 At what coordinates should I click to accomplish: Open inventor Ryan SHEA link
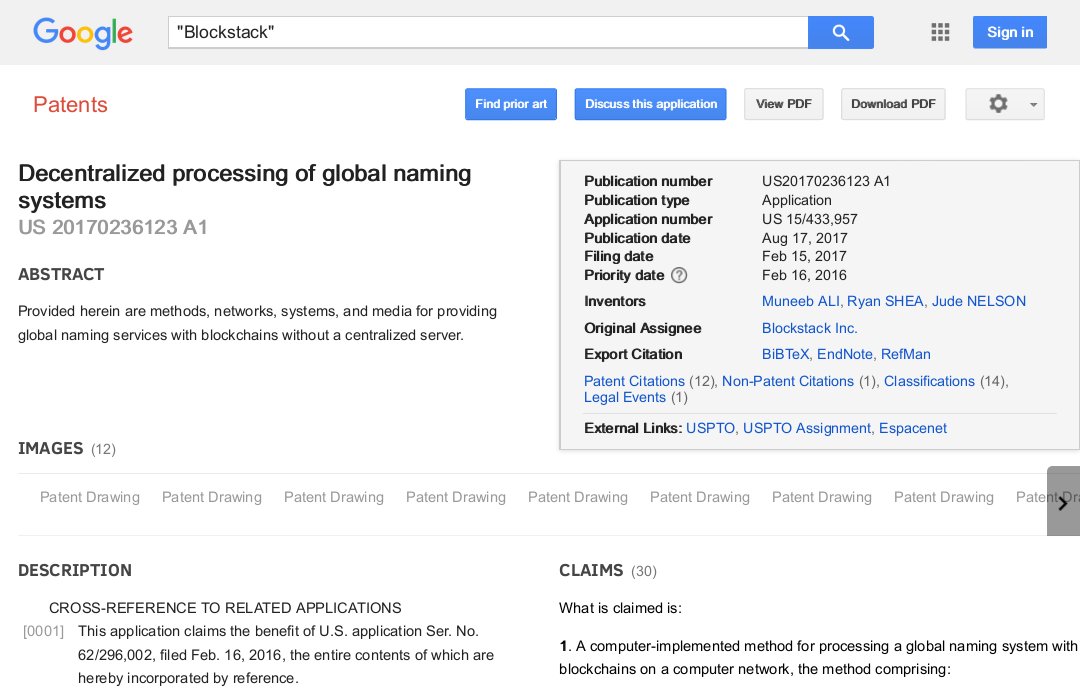tap(885, 301)
